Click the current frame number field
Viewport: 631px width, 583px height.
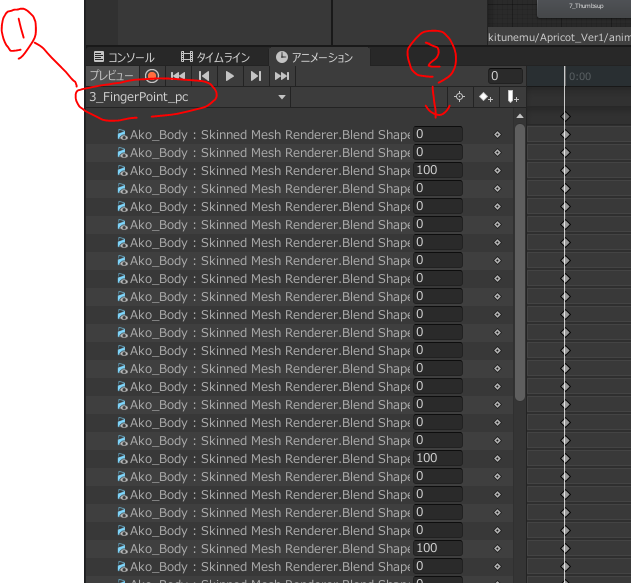[505, 76]
